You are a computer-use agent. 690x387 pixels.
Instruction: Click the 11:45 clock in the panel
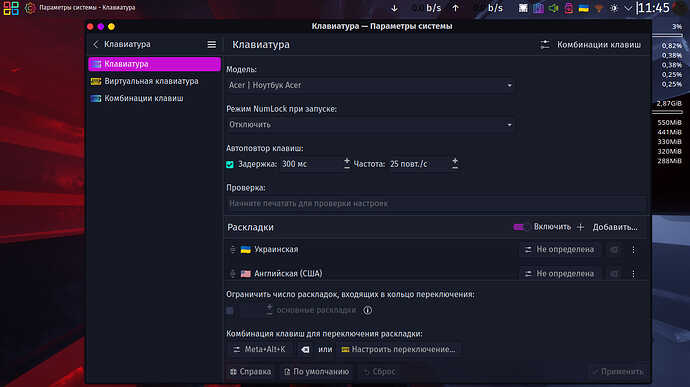click(x=653, y=8)
